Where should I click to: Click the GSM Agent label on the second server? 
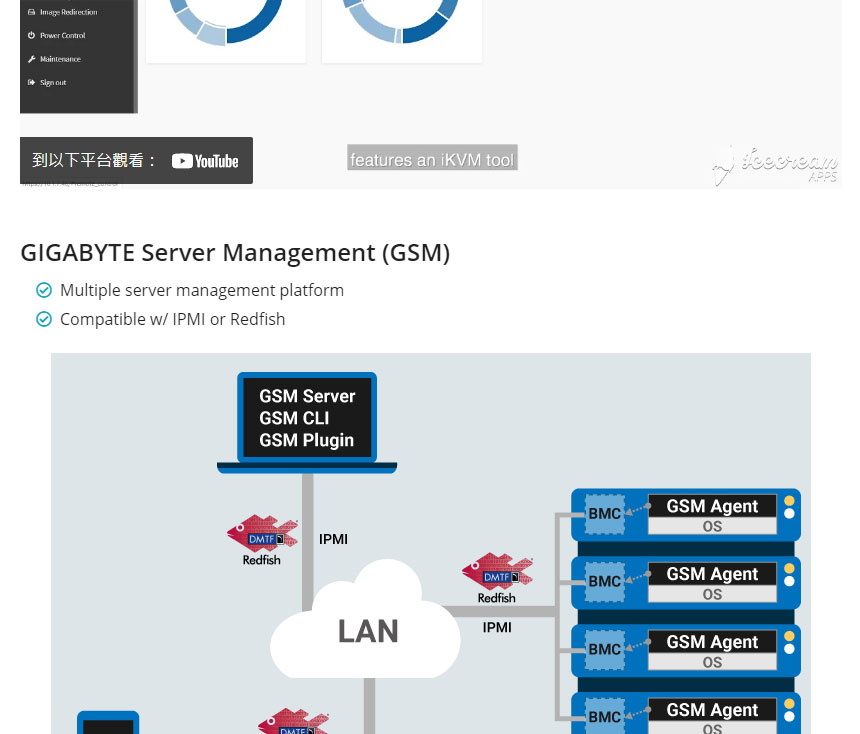[x=712, y=574]
